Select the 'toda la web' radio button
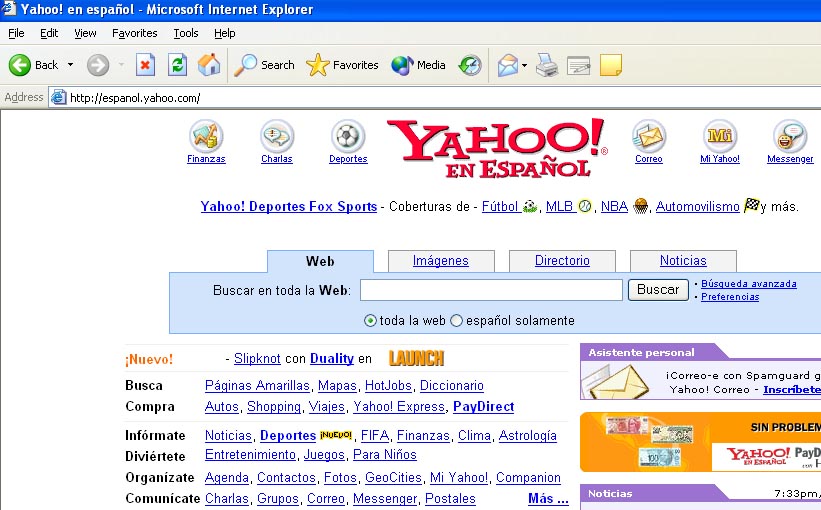This screenshot has height=510, width=821. pos(371,321)
